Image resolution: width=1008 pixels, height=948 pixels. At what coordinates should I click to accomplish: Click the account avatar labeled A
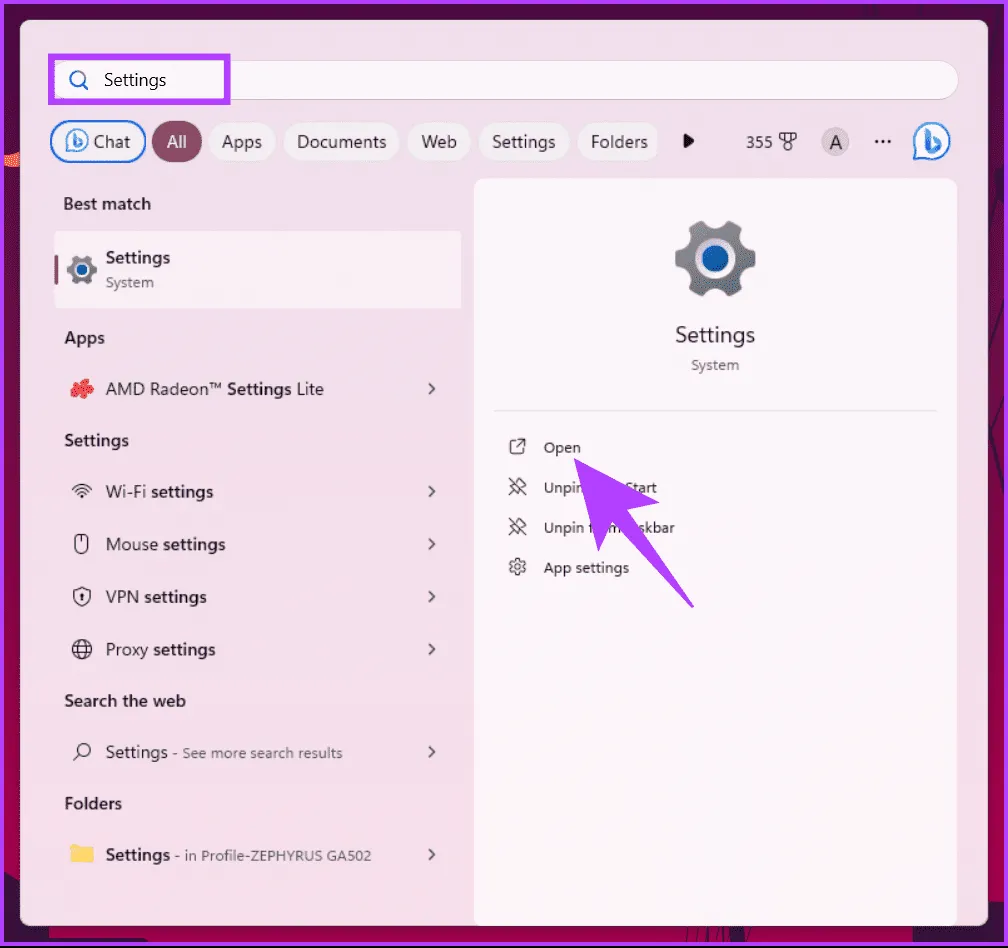pyautogui.click(x=835, y=142)
